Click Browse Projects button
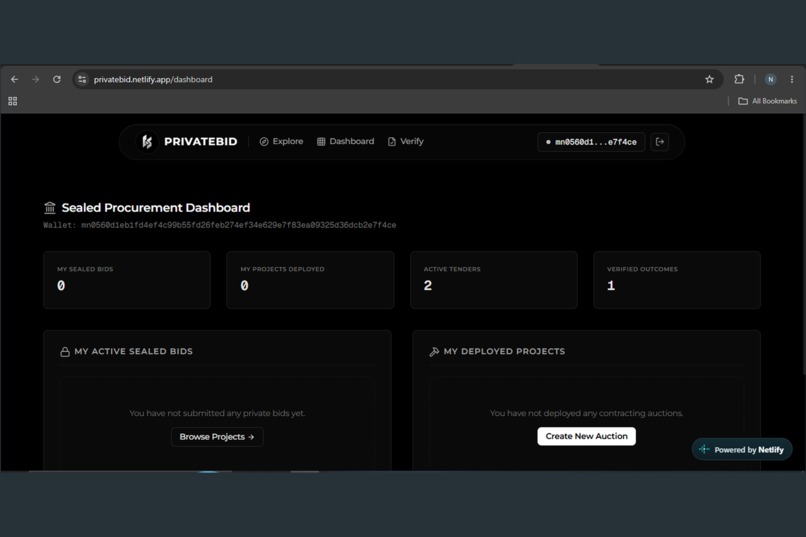Image resolution: width=806 pixels, height=537 pixels. pyautogui.click(x=217, y=437)
